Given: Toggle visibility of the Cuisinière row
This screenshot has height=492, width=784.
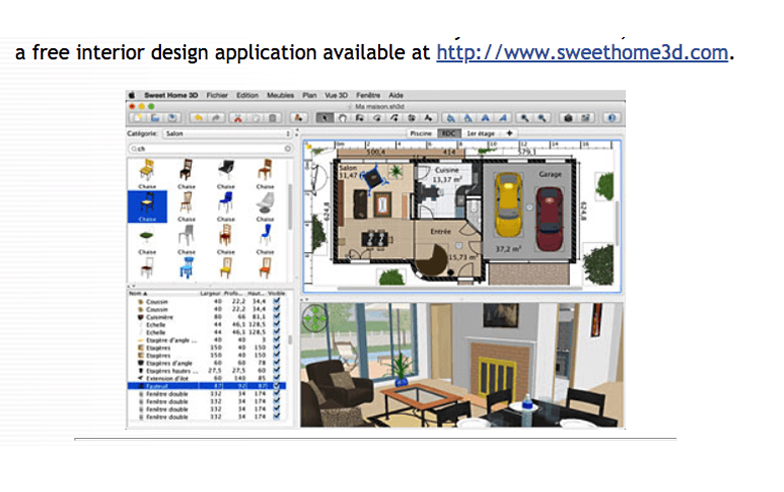Looking at the screenshot, I should tap(276, 317).
